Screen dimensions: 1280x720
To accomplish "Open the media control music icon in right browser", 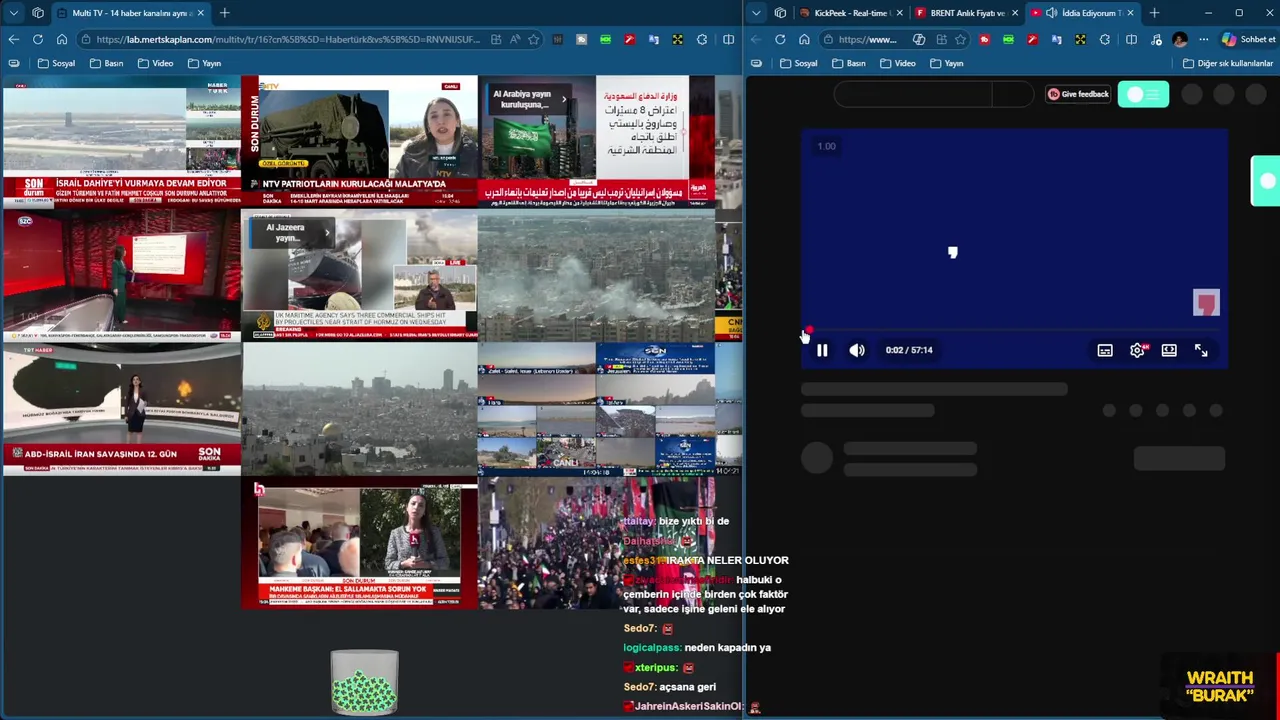I will 1156,39.
